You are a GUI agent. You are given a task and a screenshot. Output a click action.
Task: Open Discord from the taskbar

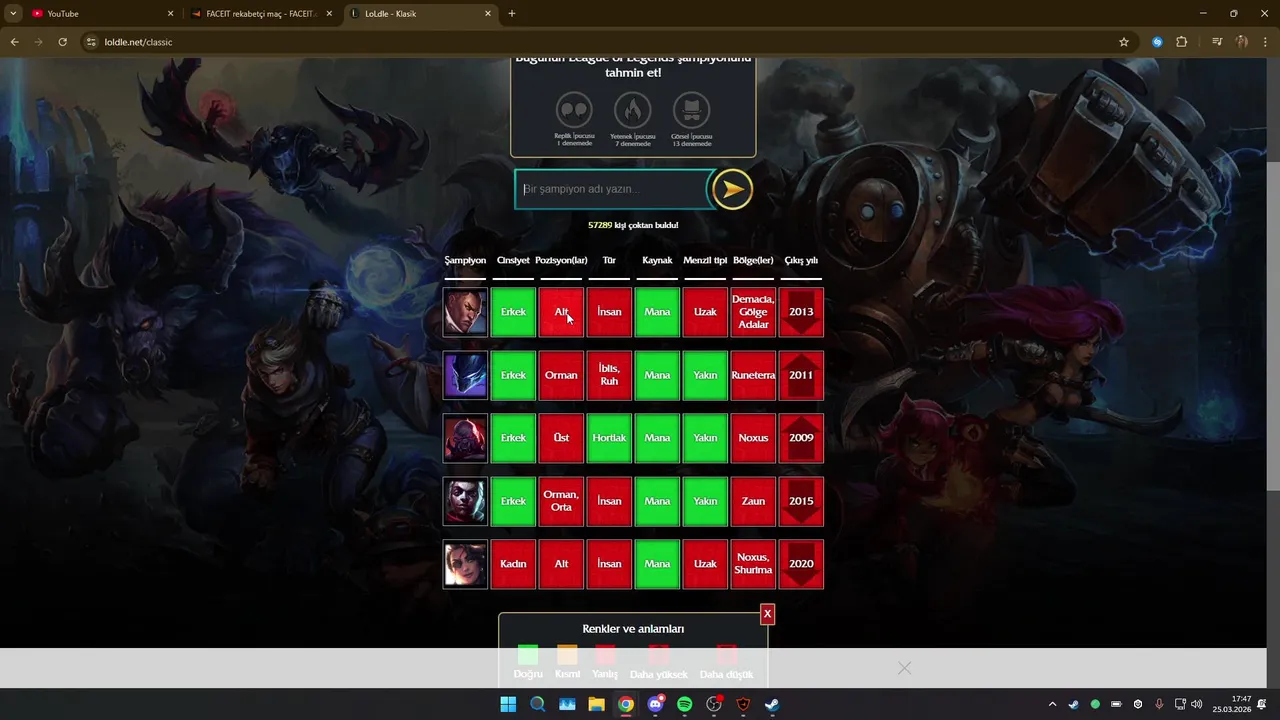pyautogui.click(x=655, y=704)
